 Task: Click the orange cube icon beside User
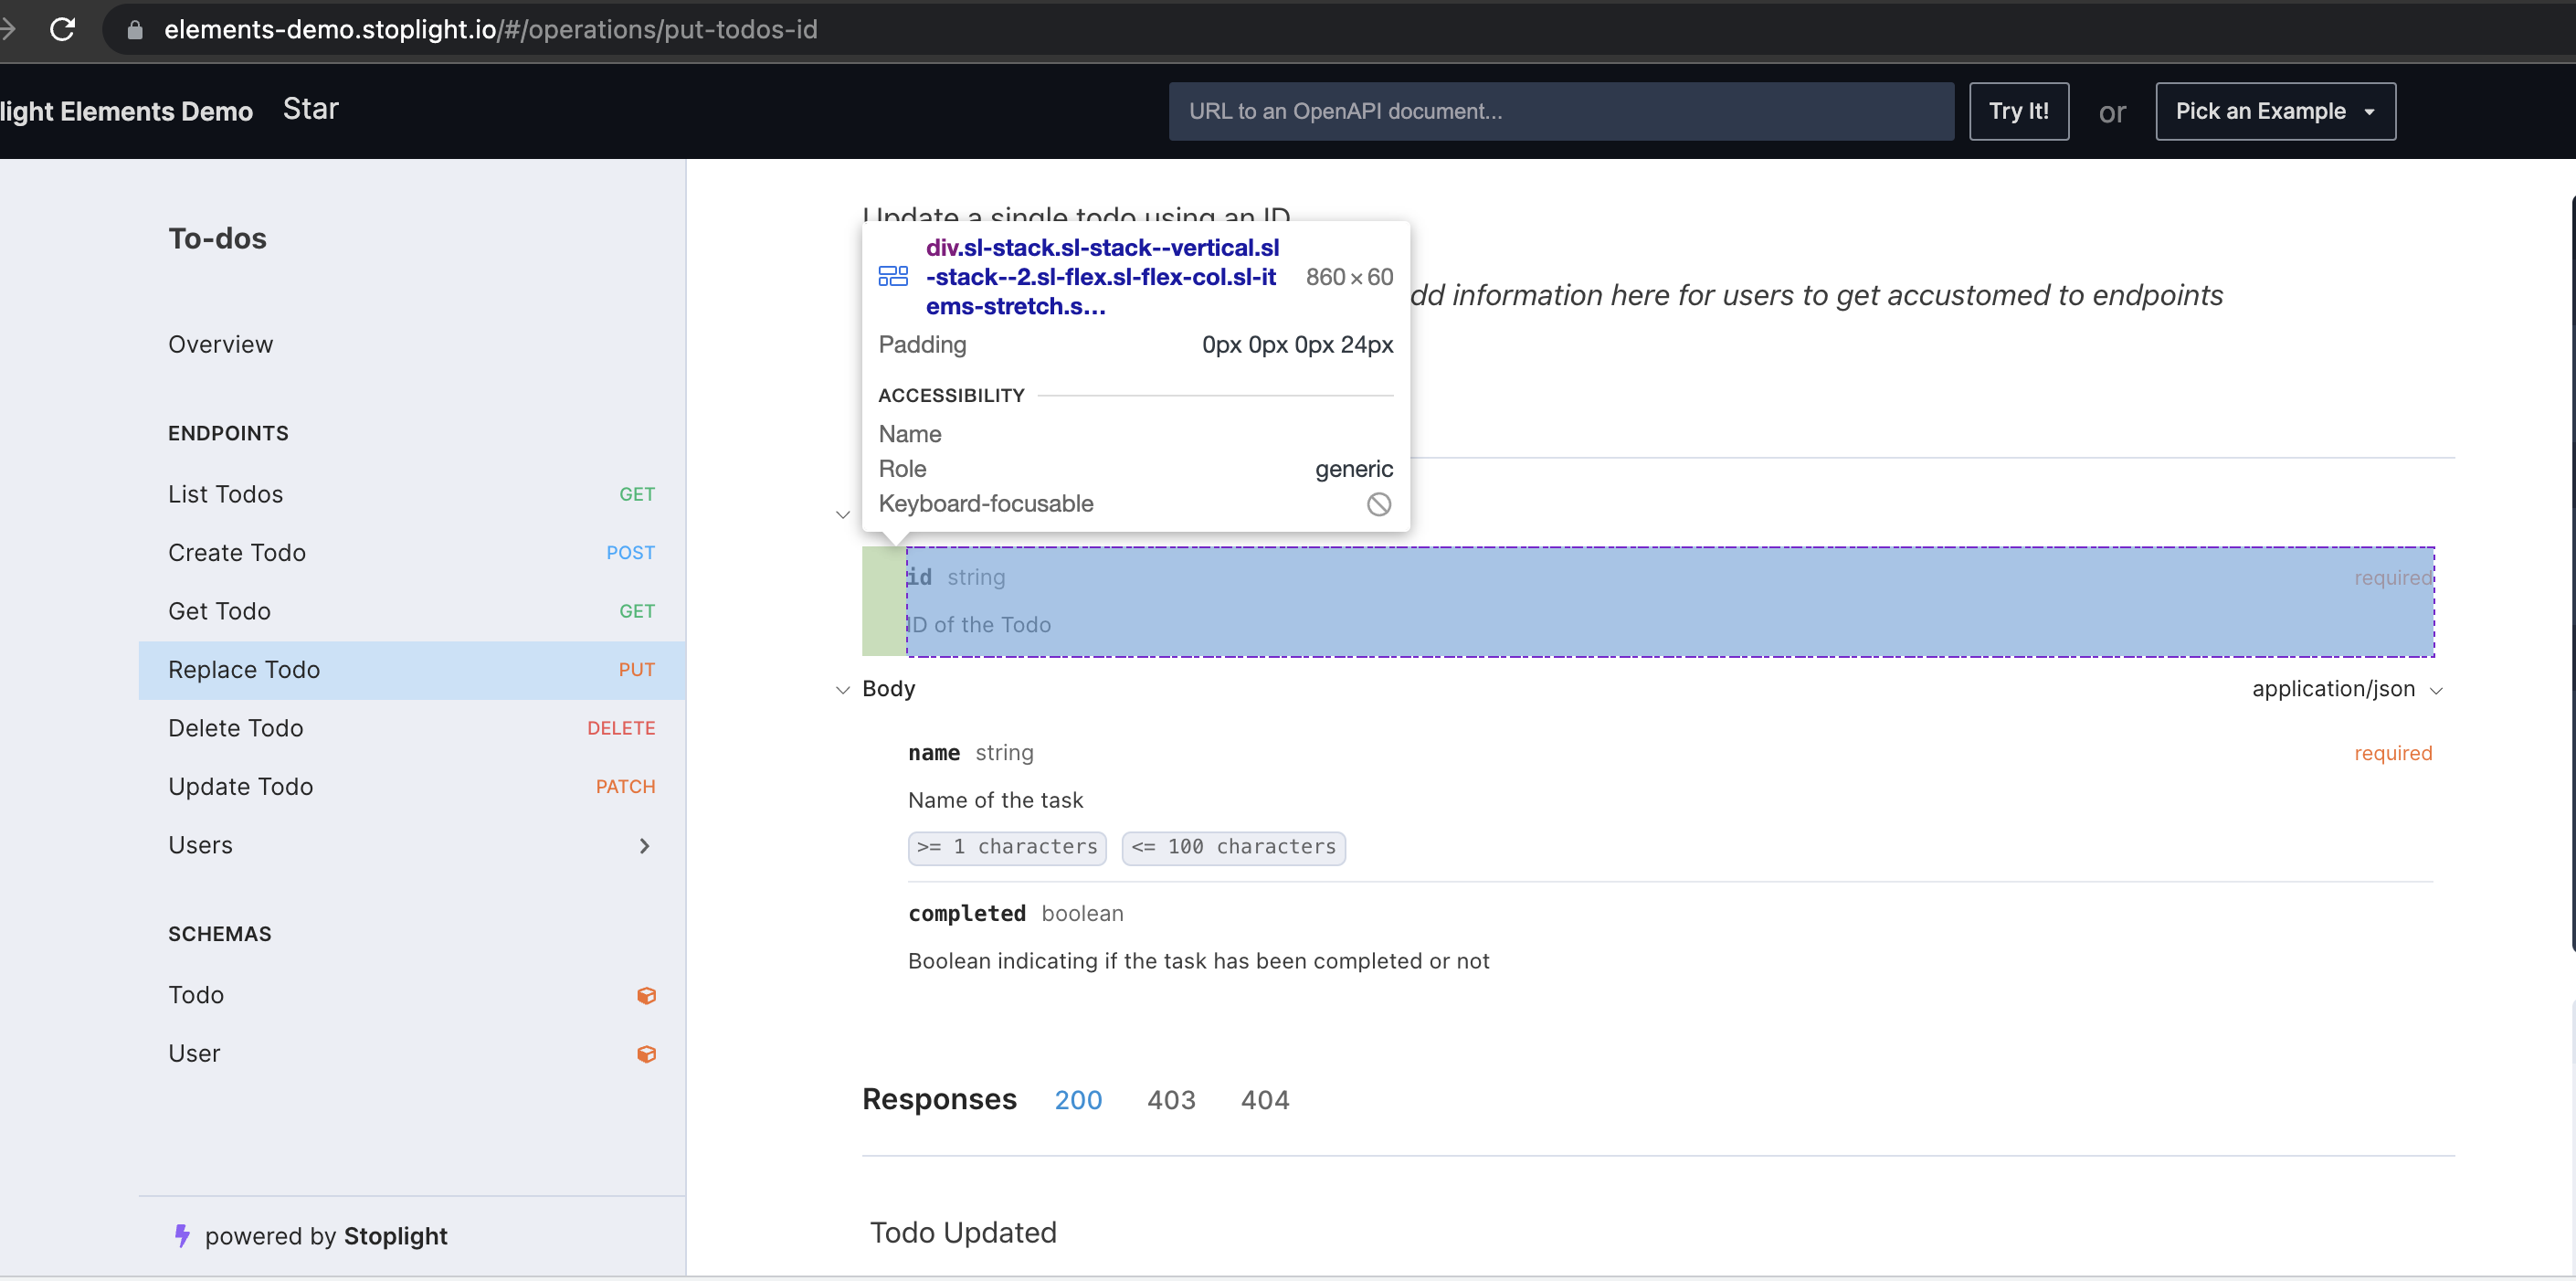click(x=646, y=1053)
